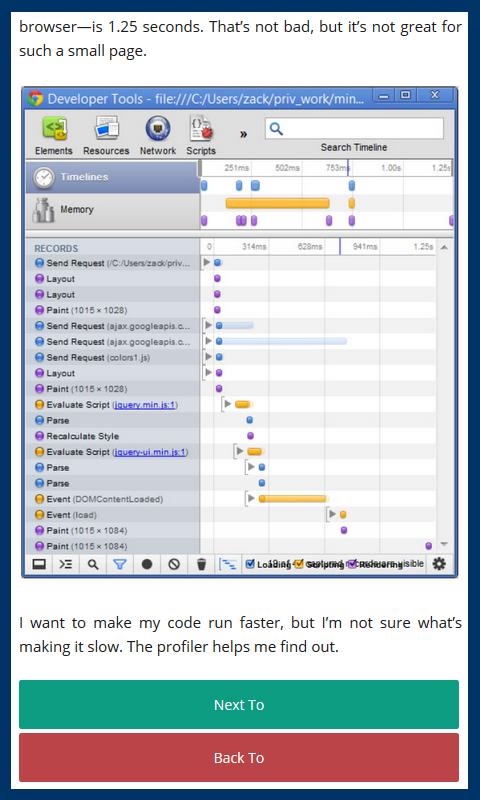This screenshot has height=800, width=480.
Task: Show the console via the bottom bar icon
Action: (x=65, y=564)
